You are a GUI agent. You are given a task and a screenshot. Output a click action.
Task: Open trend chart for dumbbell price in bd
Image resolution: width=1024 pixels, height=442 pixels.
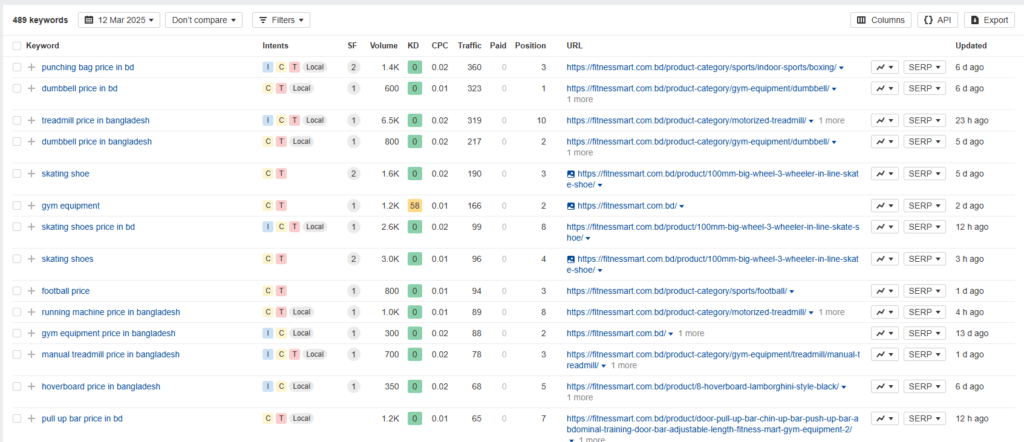(x=884, y=88)
